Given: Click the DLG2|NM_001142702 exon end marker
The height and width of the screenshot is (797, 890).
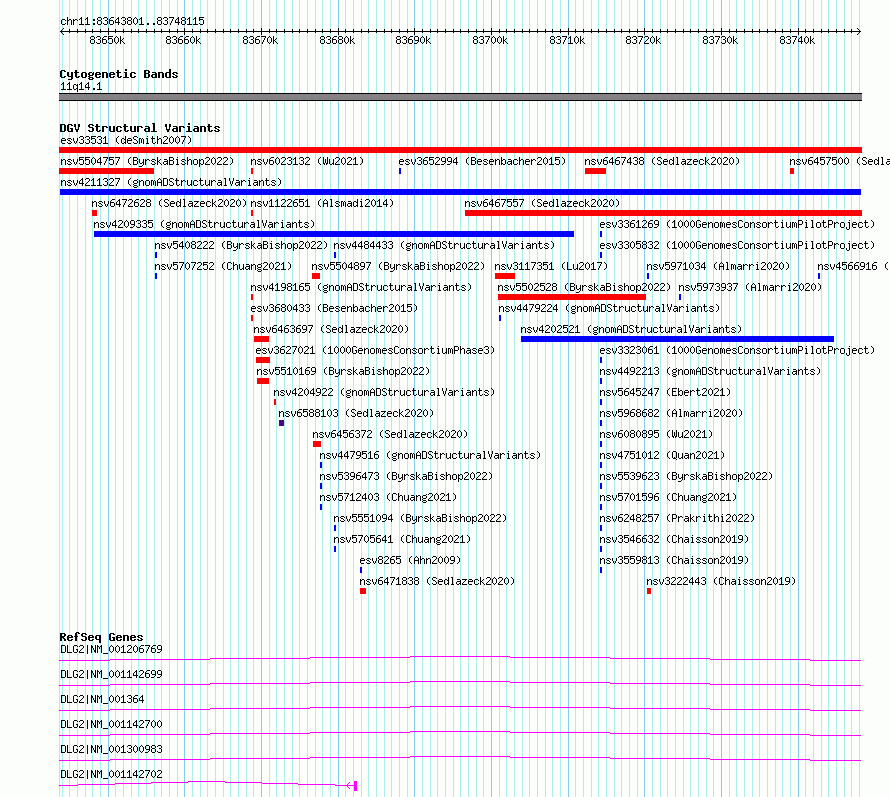Looking at the screenshot, I should pyautogui.click(x=355, y=786).
